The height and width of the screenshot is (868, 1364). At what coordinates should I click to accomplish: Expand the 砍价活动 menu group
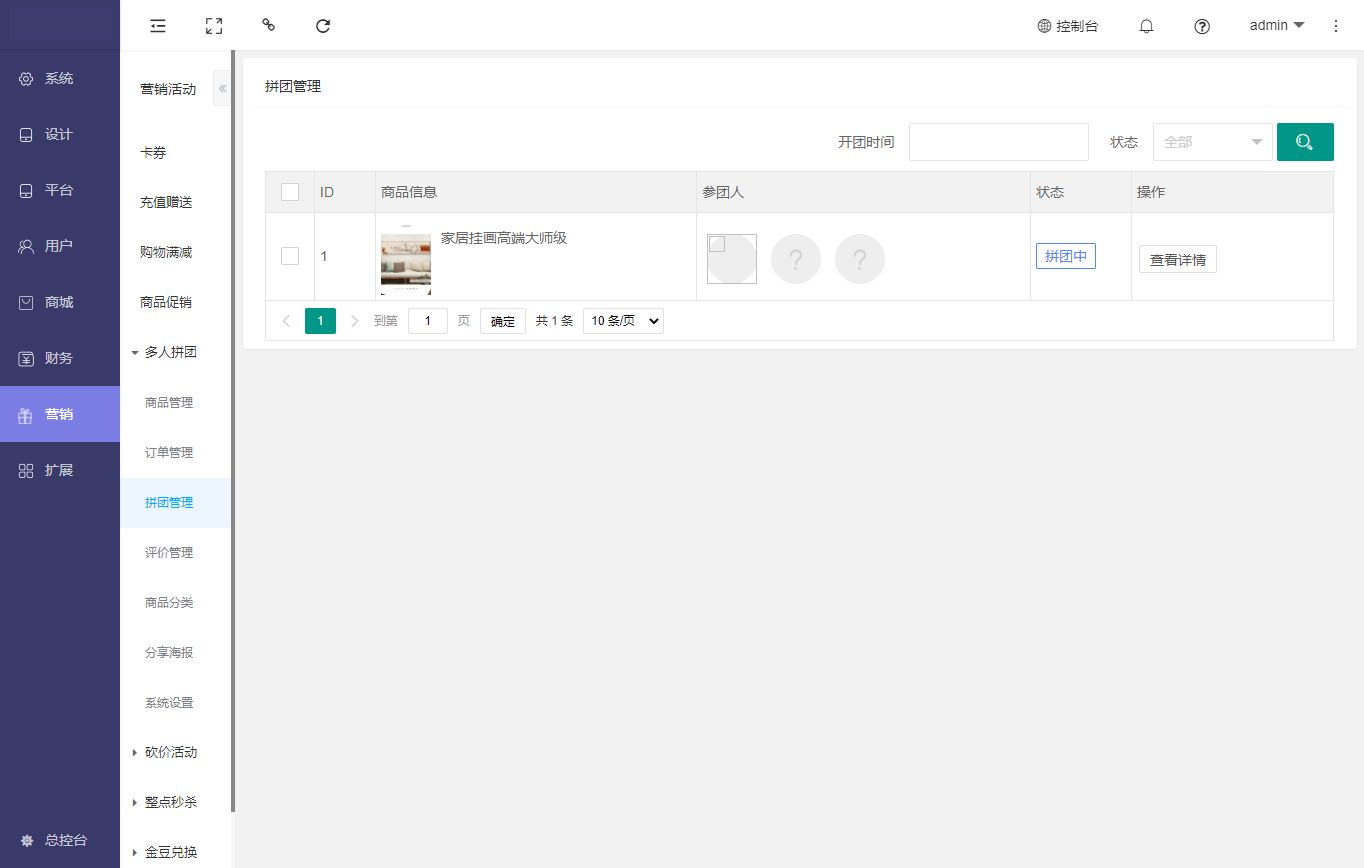[x=170, y=752]
